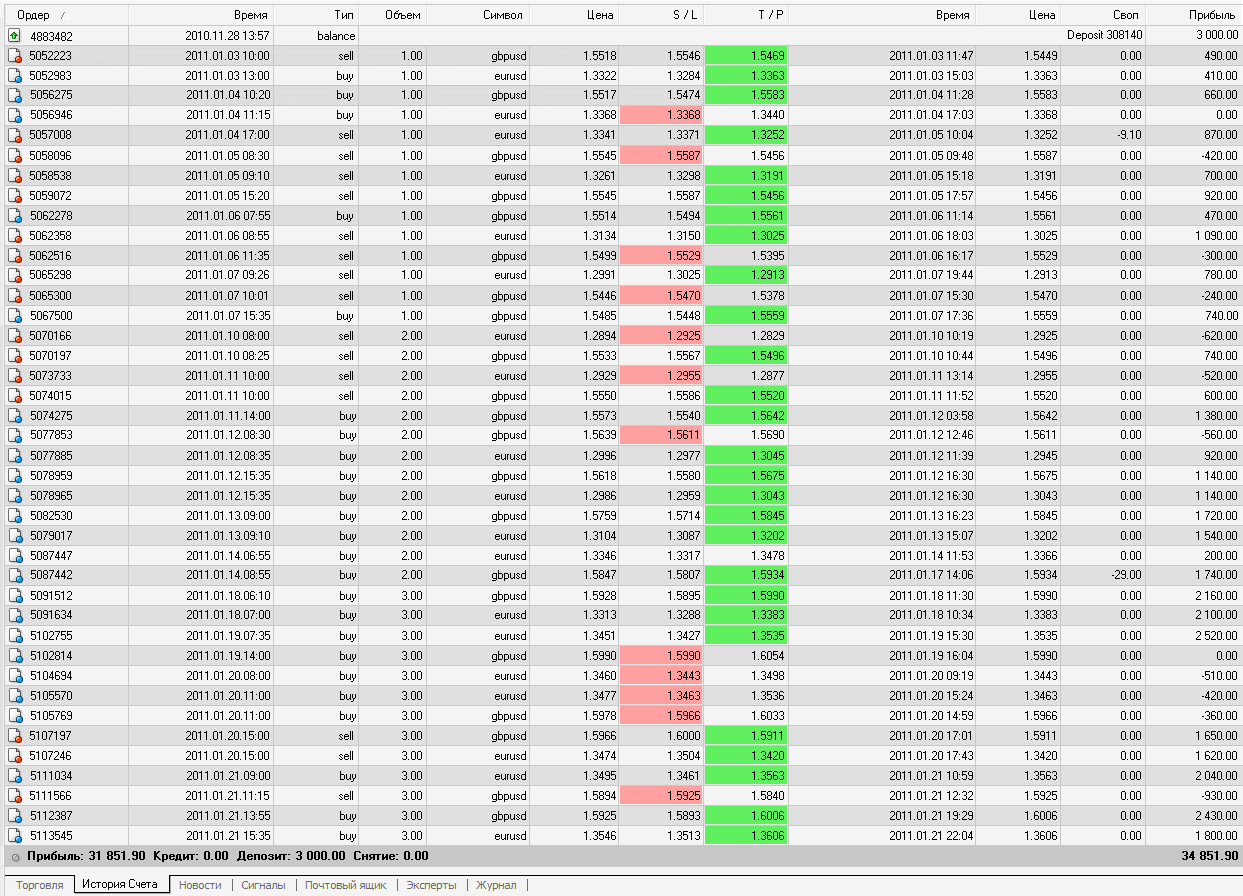
Task: Click the summary status icon before Прибыль
Action: [x=14, y=856]
